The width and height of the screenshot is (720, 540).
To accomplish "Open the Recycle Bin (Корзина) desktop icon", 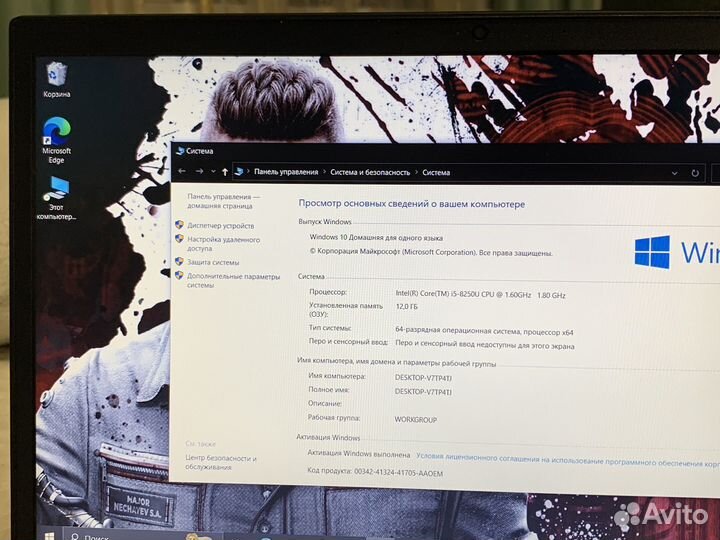I will [56, 79].
